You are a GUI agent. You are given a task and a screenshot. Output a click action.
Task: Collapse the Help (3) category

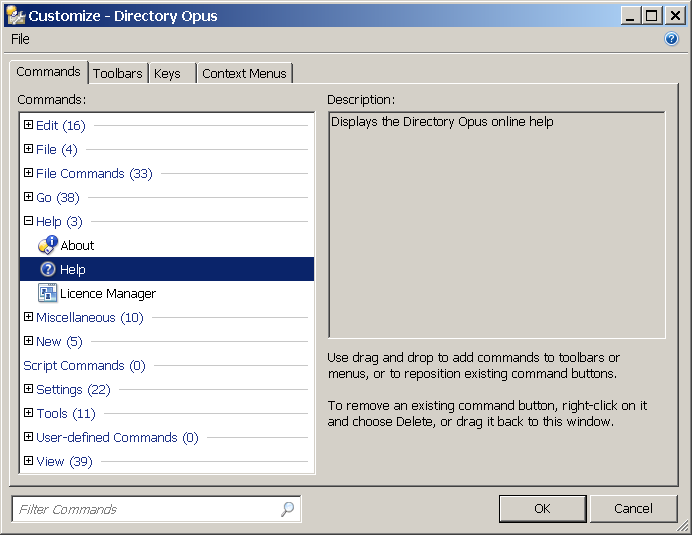(28, 220)
